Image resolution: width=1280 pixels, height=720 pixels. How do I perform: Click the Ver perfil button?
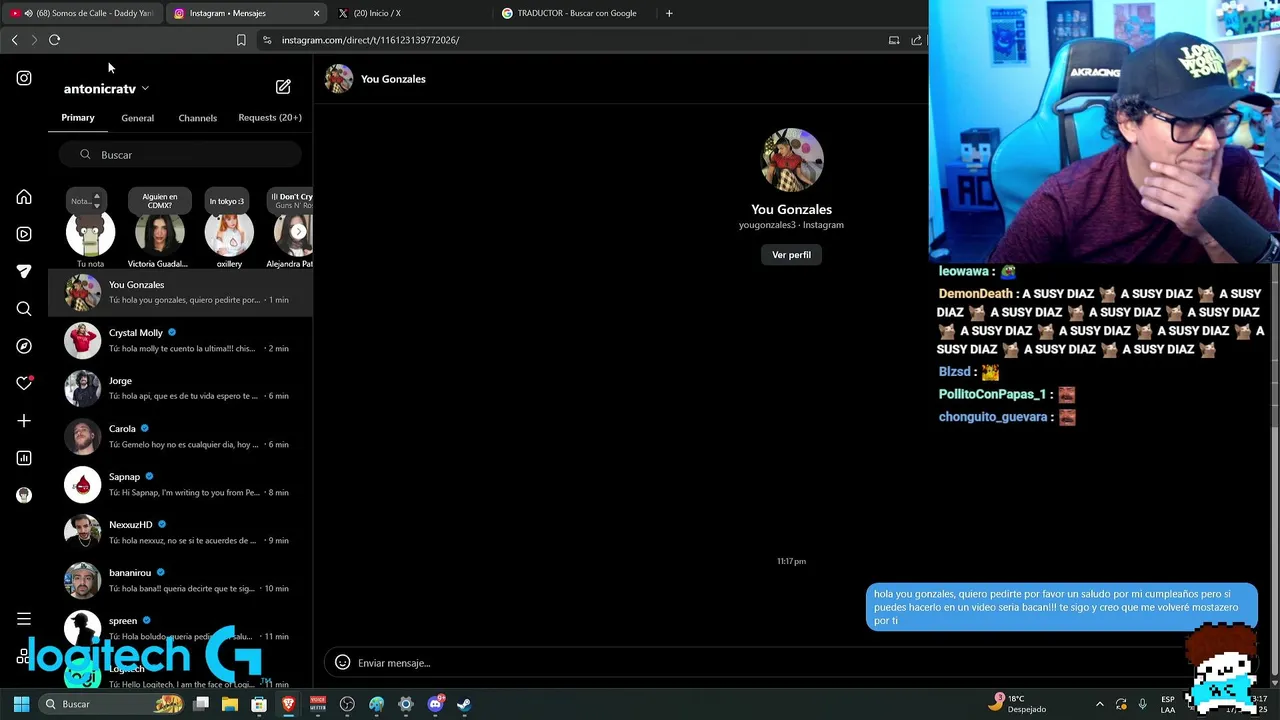[791, 255]
